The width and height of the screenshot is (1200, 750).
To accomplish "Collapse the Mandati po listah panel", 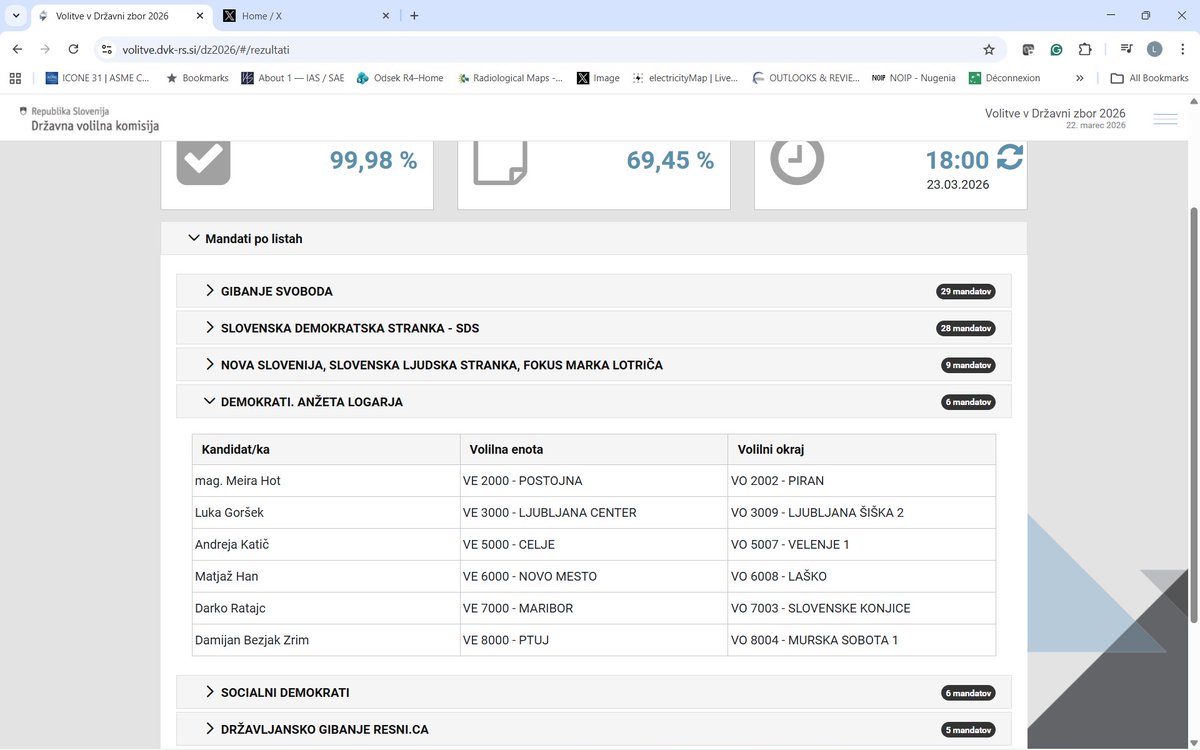I will pyautogui.click(x=594, y=239).
